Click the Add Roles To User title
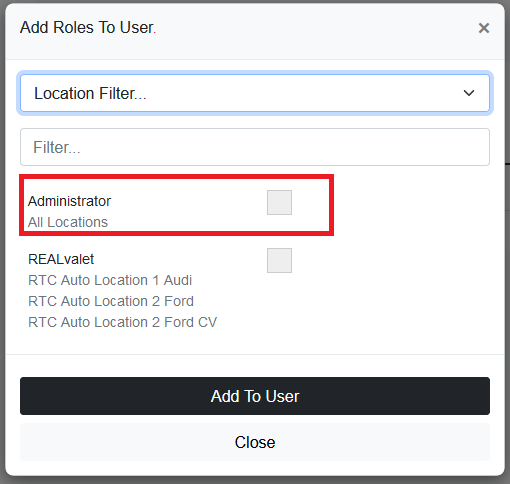The width and height of the screenshot is (510, 484). 87,27
